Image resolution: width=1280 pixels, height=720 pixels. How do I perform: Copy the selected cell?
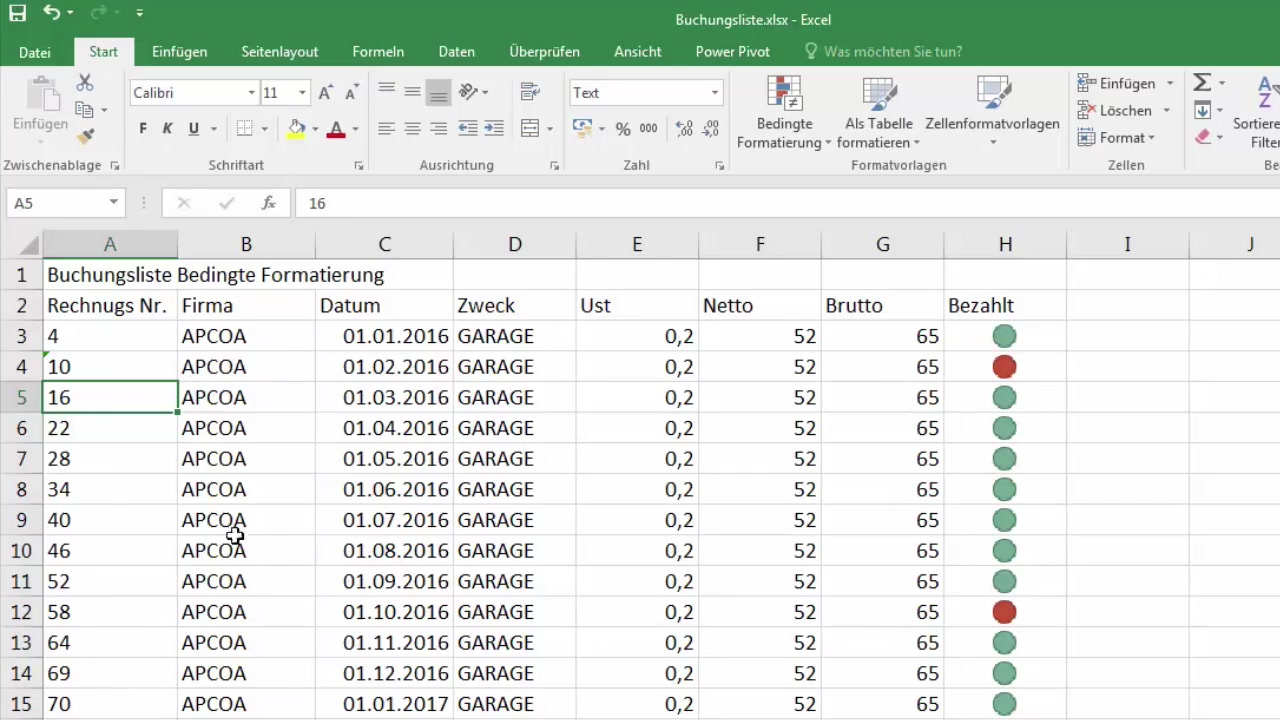(85, 110)
